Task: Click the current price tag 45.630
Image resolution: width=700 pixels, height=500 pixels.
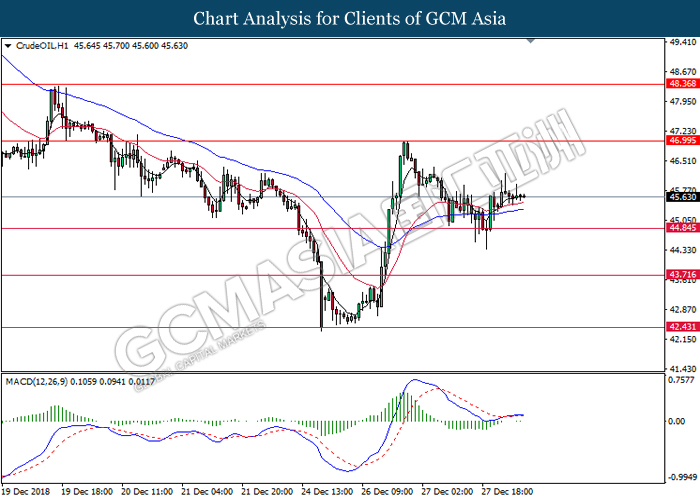Action: pyautogui.click(x=682, y=197)
